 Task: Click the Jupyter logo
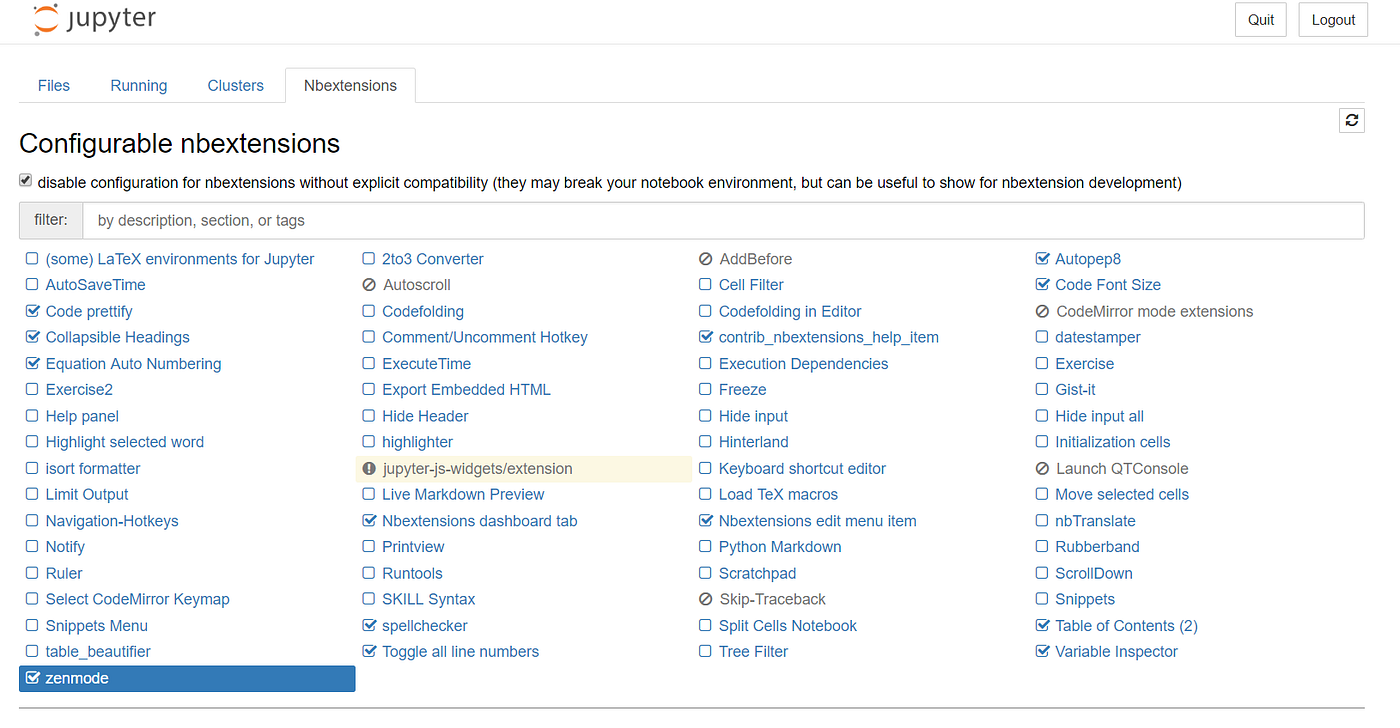pyautogui.click(x=94, y=20)
